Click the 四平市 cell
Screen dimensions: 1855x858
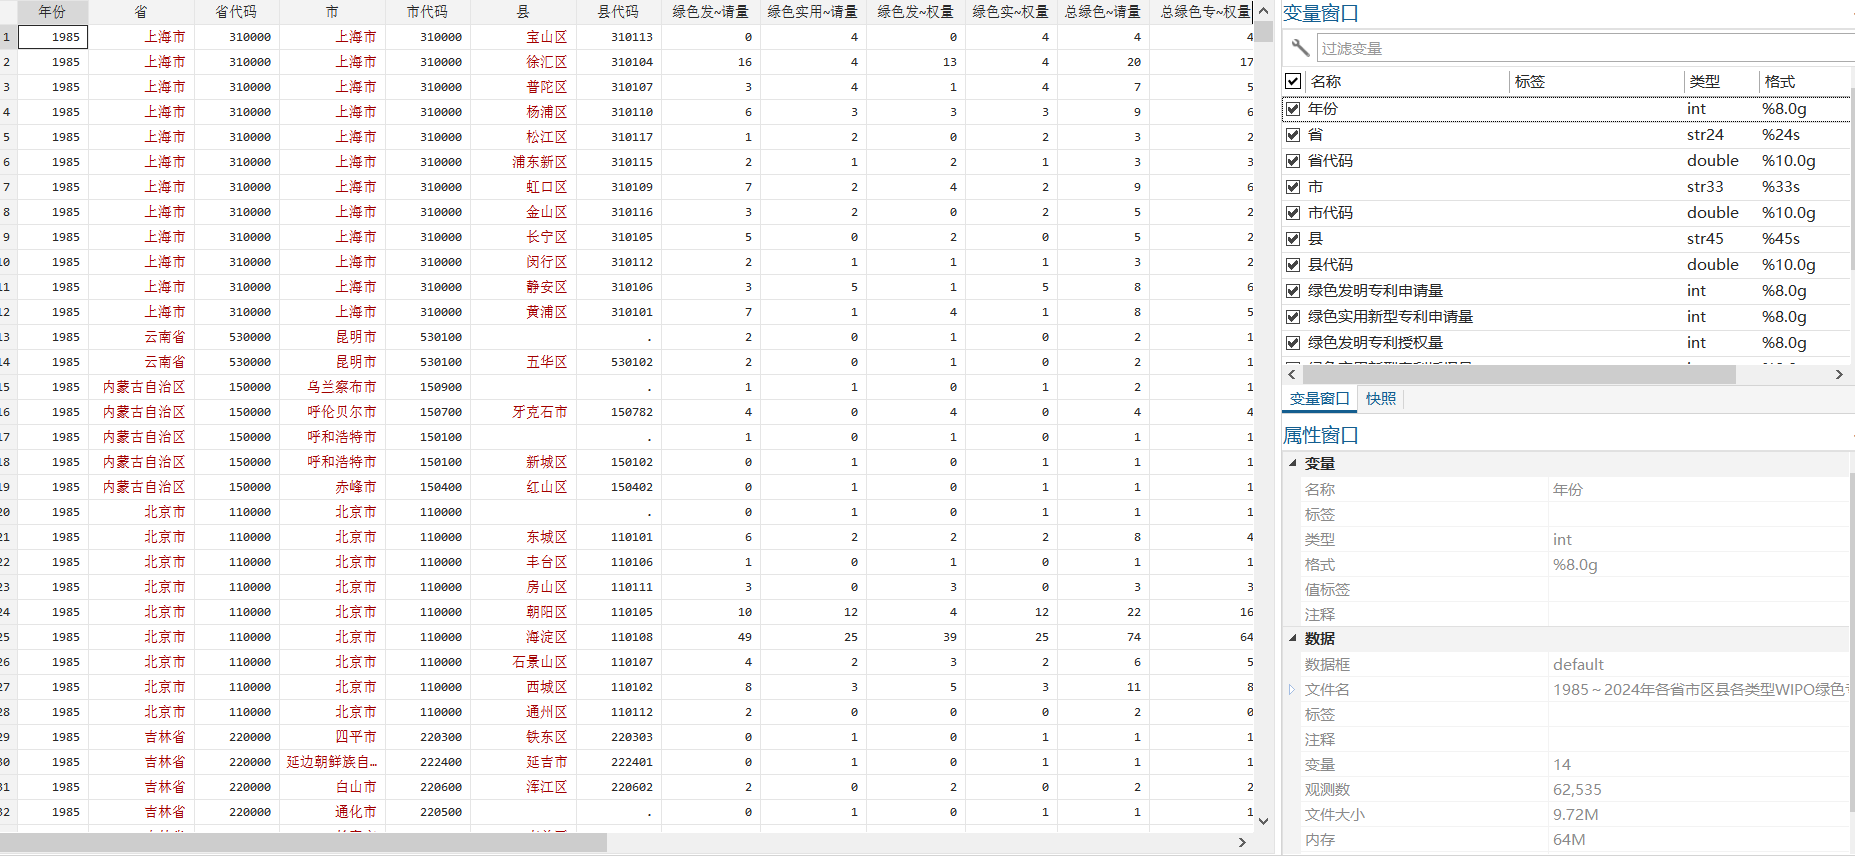(x=333, y=737)
